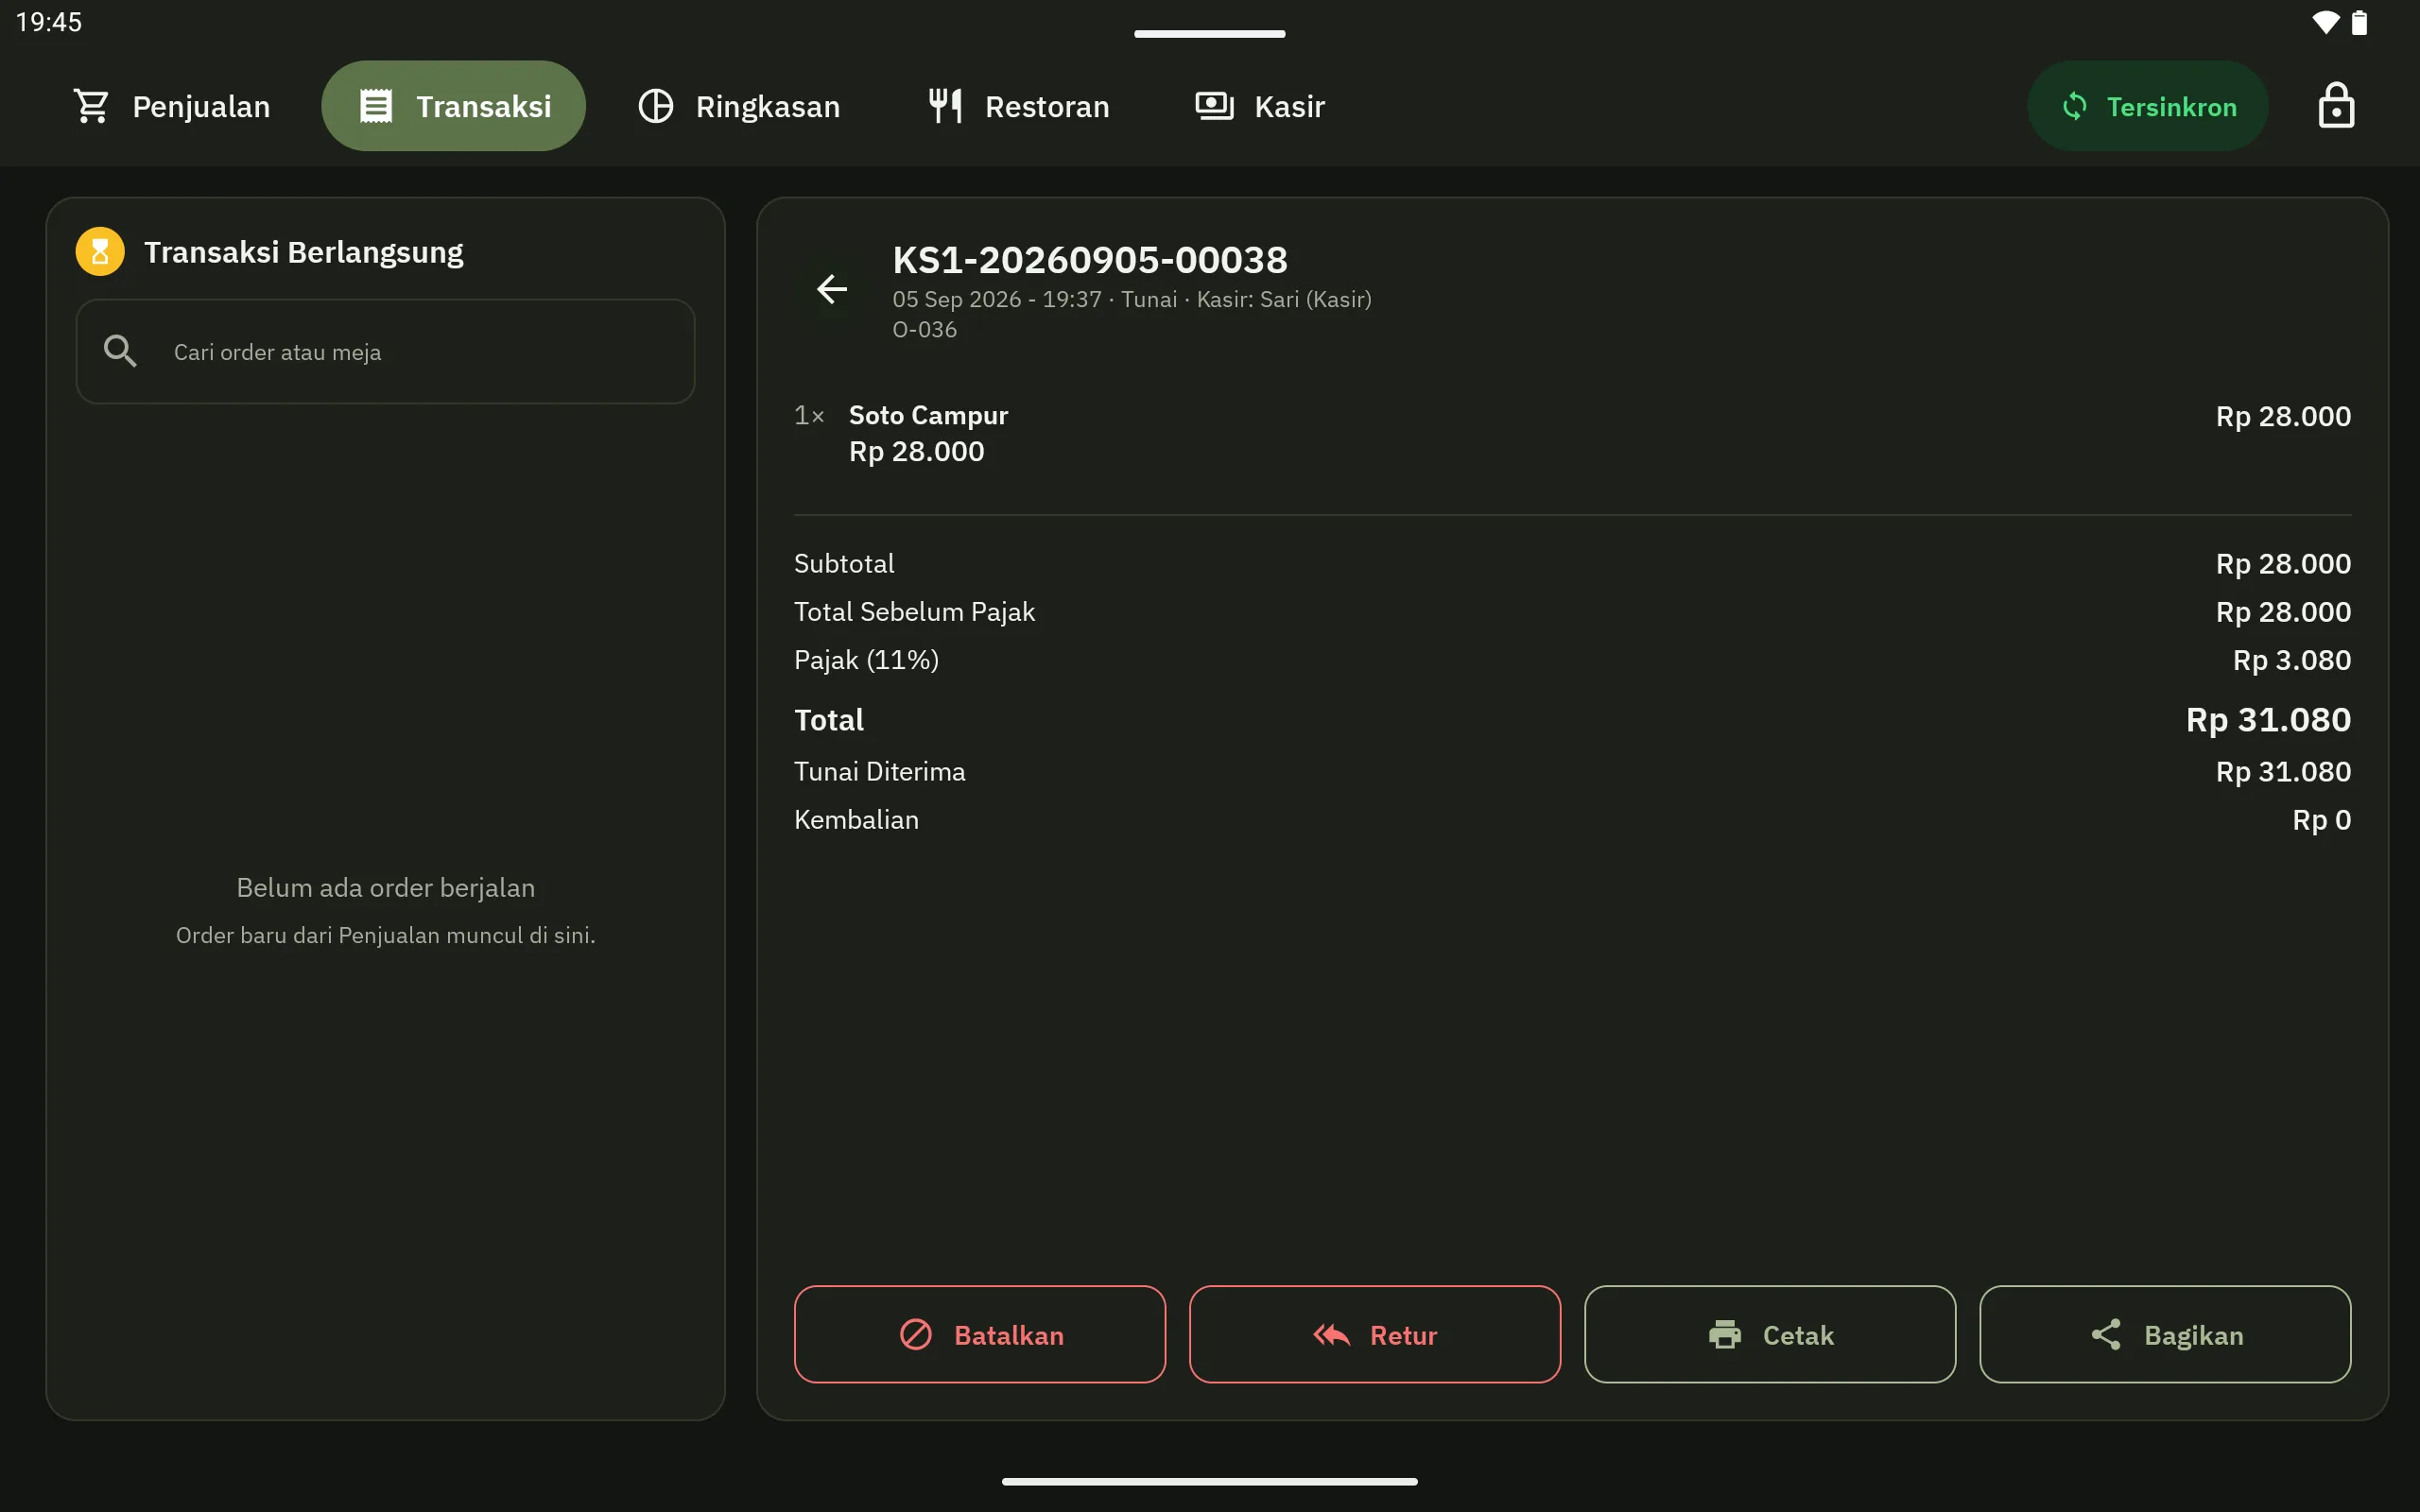
Task: Click the share icon on Bagikan
Action: coord(2106,1335)
